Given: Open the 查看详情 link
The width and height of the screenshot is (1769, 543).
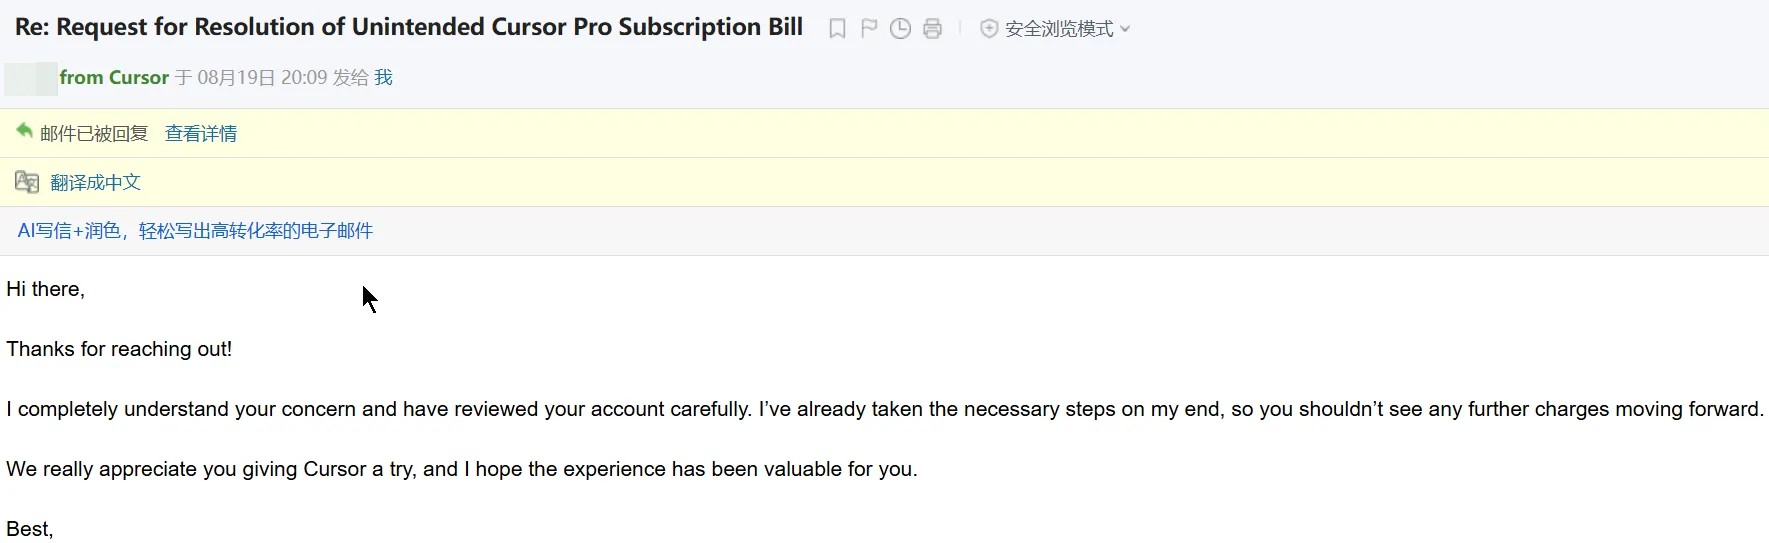Looking at the screenshot, I should (x=201, y=133).
